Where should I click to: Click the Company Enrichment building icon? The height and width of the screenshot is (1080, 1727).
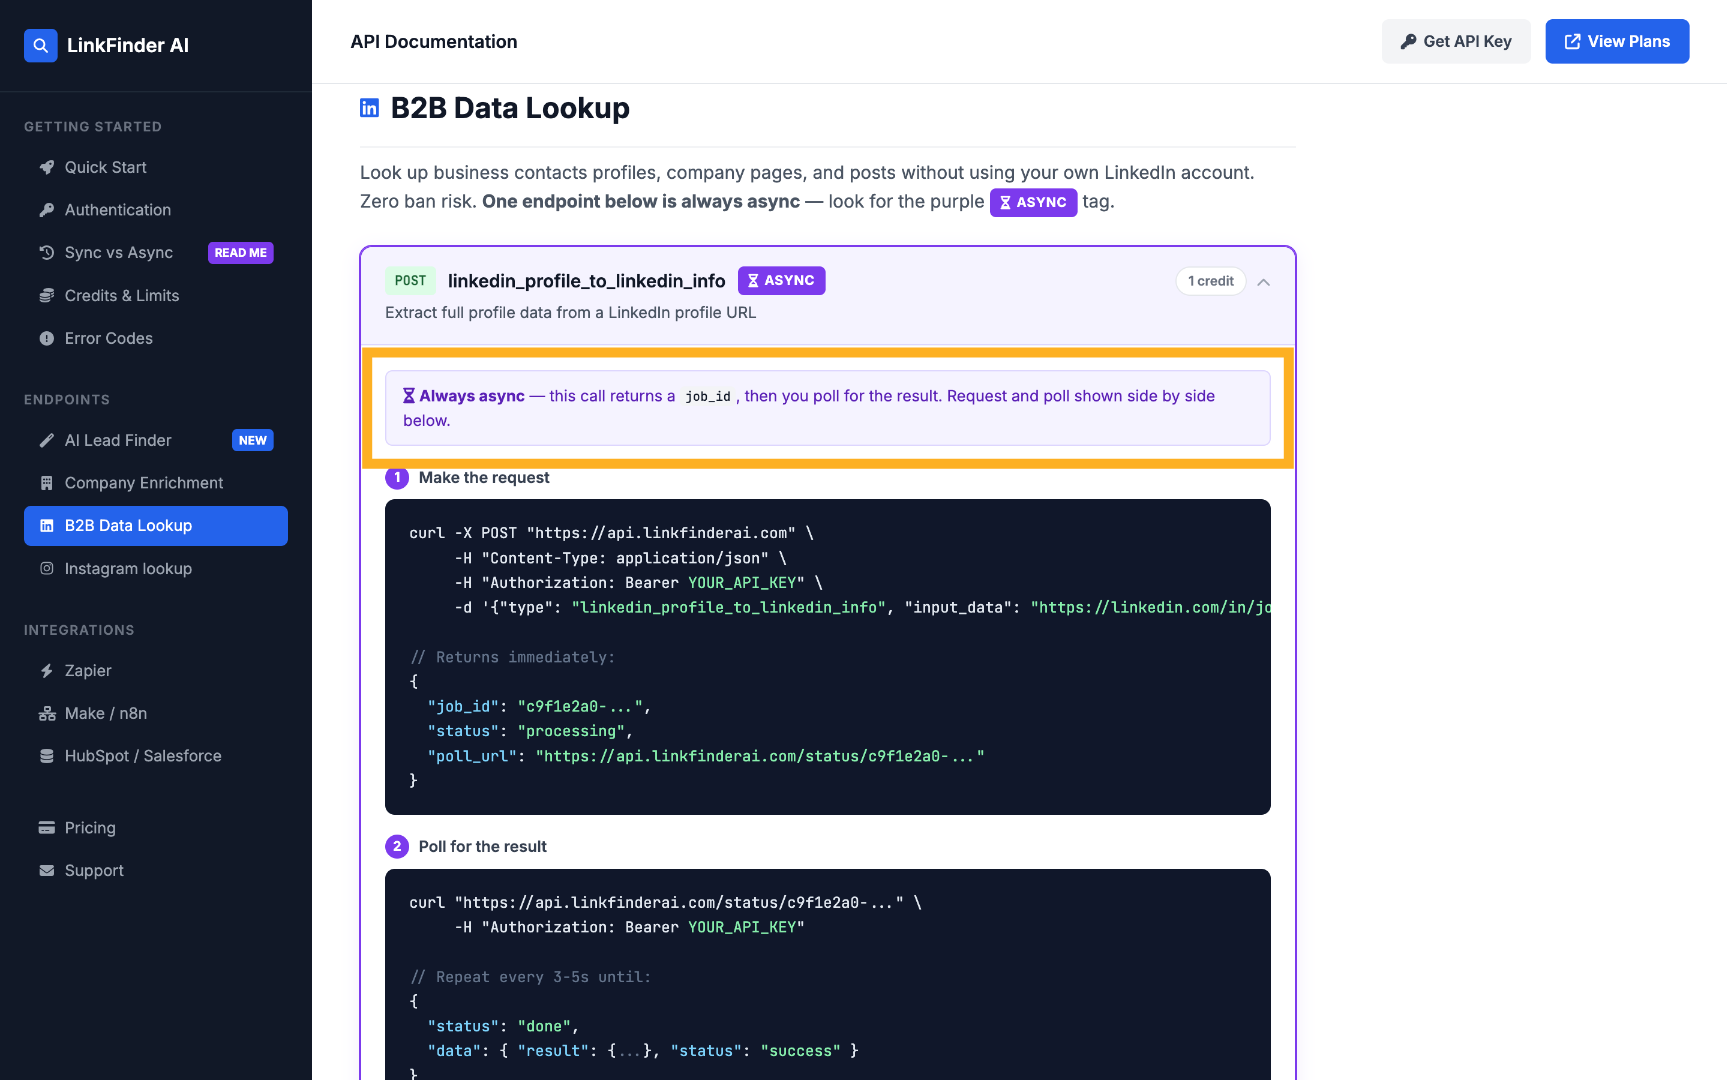[47, 483]
